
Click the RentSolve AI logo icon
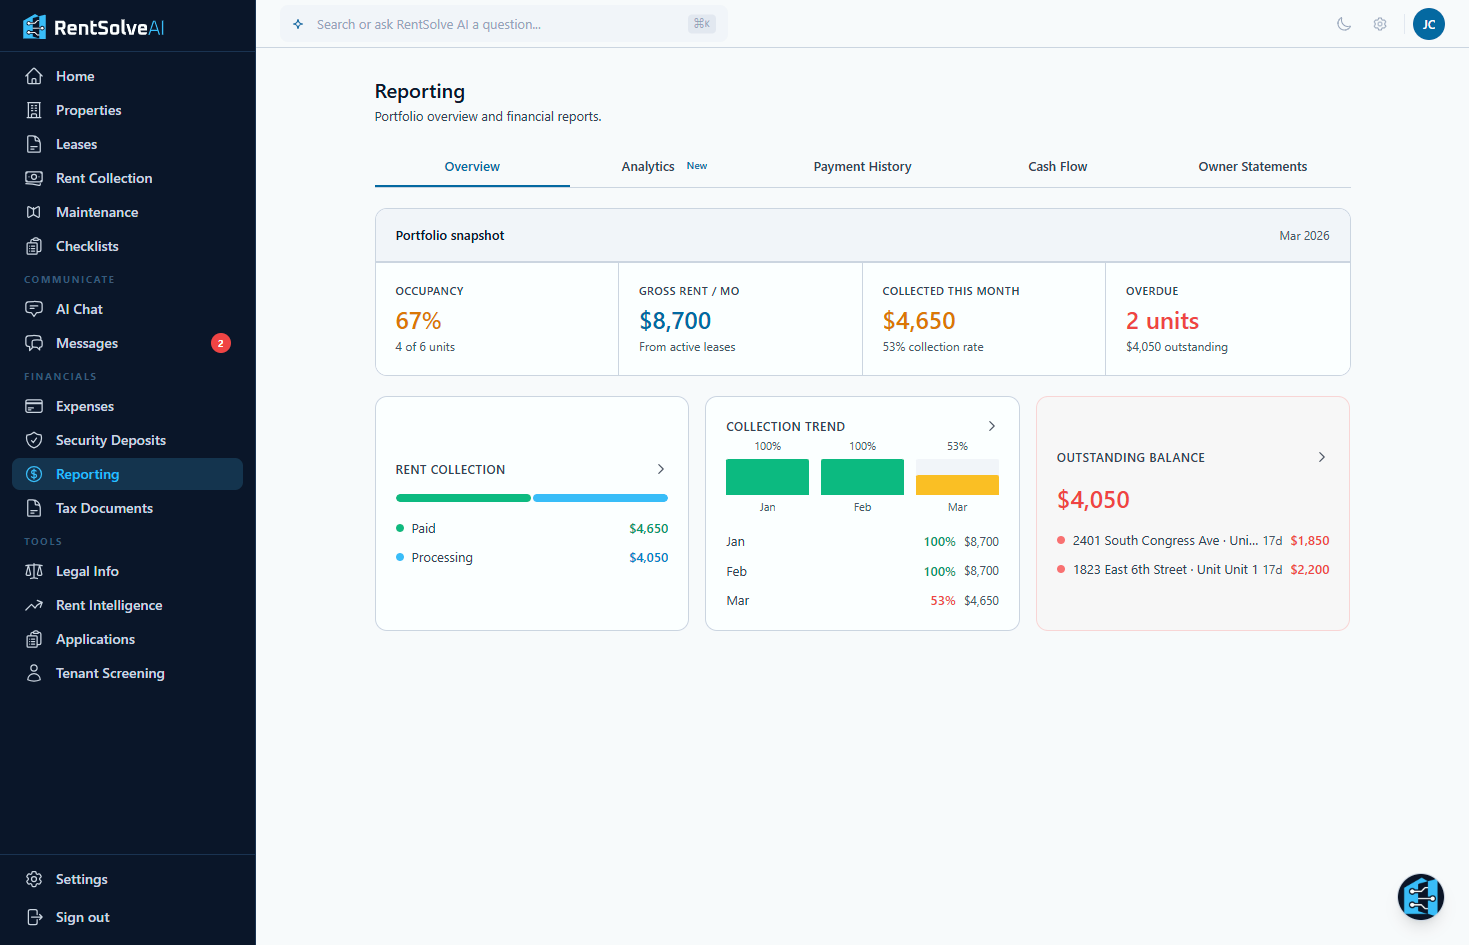pyautogui.click(x=34, y=27)
